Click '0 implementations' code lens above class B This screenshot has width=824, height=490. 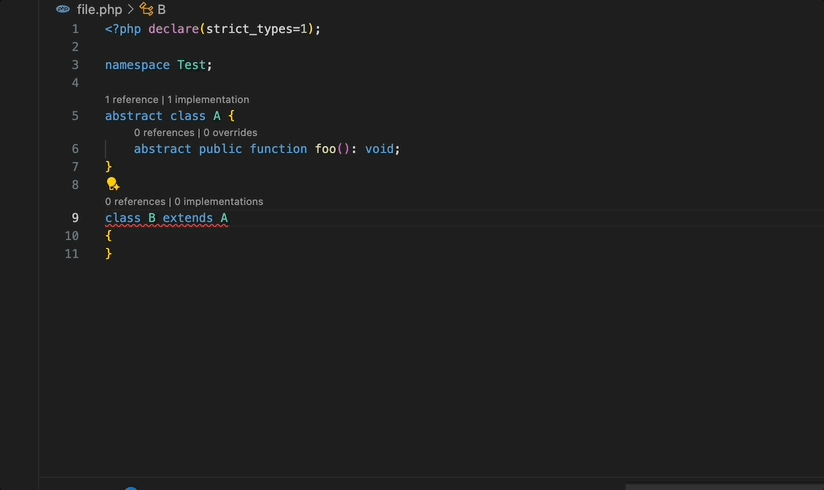[x=218, y=202]
